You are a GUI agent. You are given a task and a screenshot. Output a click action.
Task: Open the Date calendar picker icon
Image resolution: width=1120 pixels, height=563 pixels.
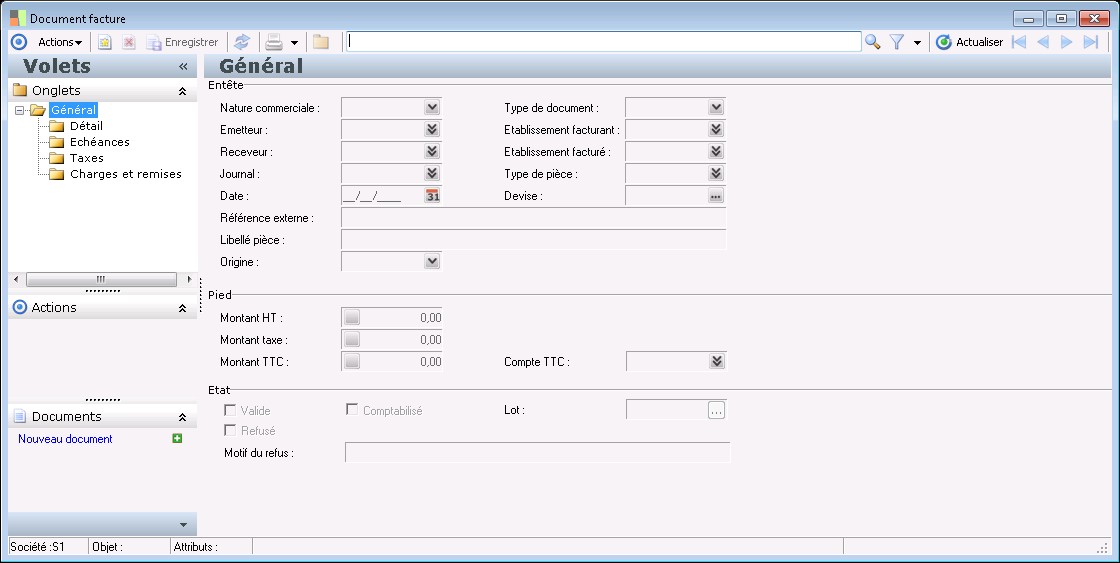[x=432, y=196]
